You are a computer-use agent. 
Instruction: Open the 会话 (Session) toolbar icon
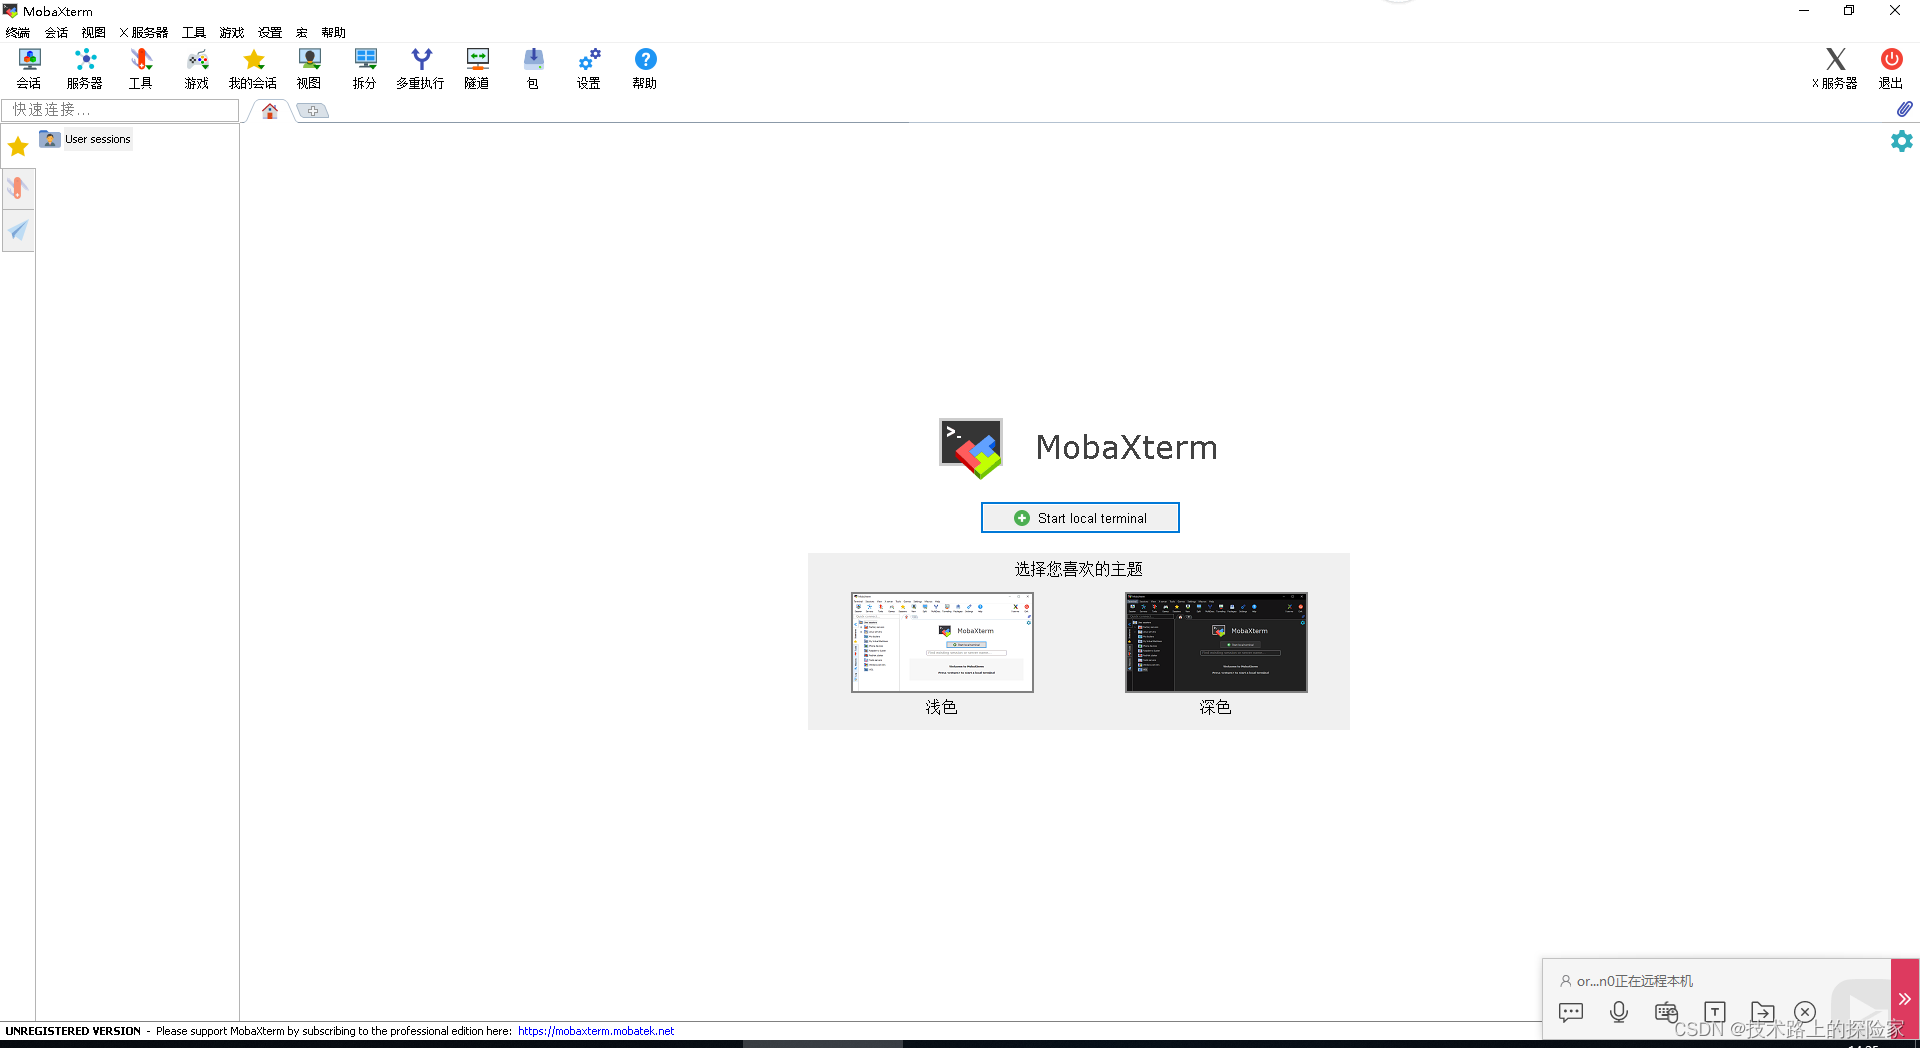29,69
